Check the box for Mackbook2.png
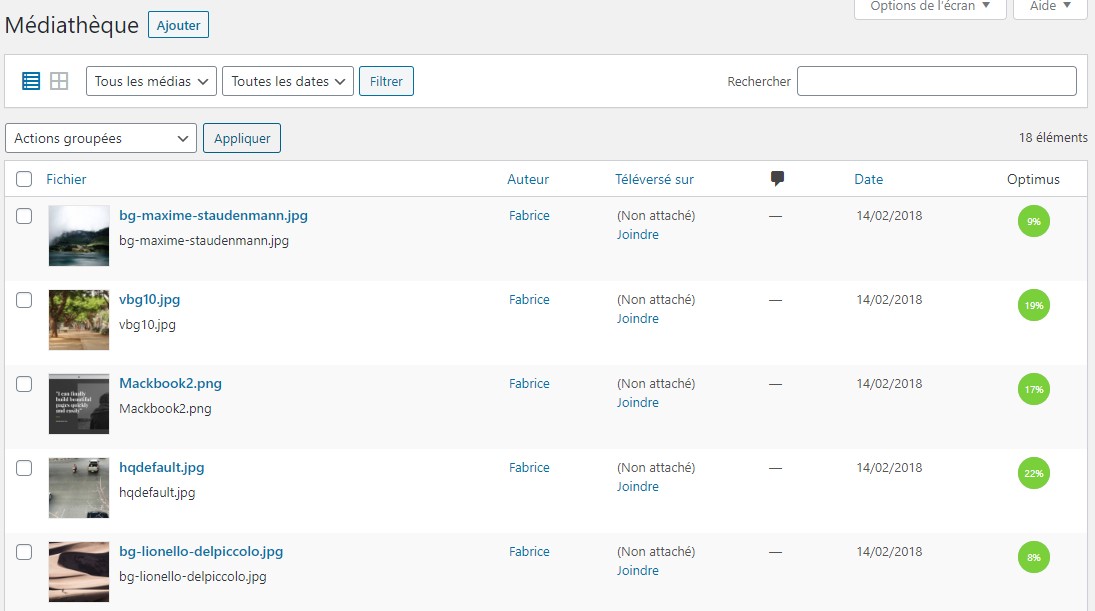The width and height of the screenshot is (1095, 611). pyautogui.click(x=24, y=383)
